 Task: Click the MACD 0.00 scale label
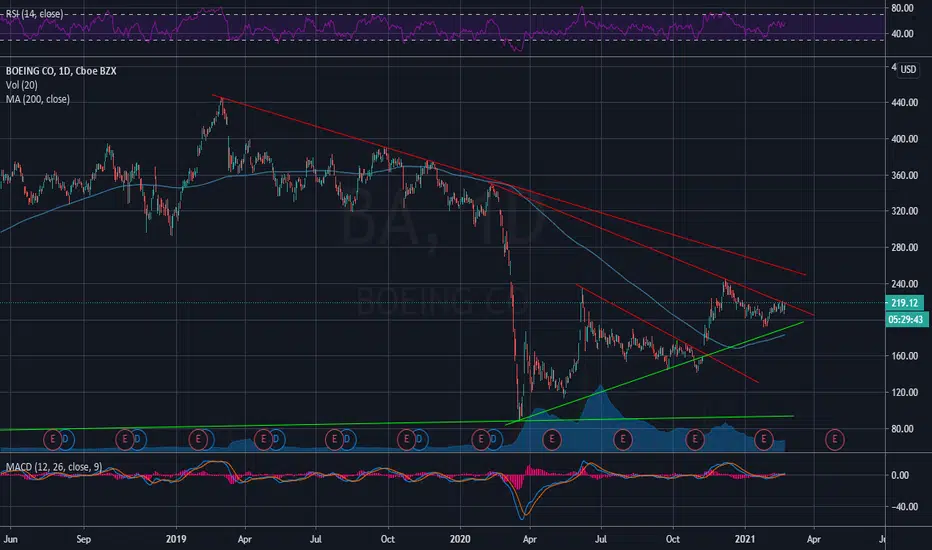pyautogui.click(x=900, y=474)
